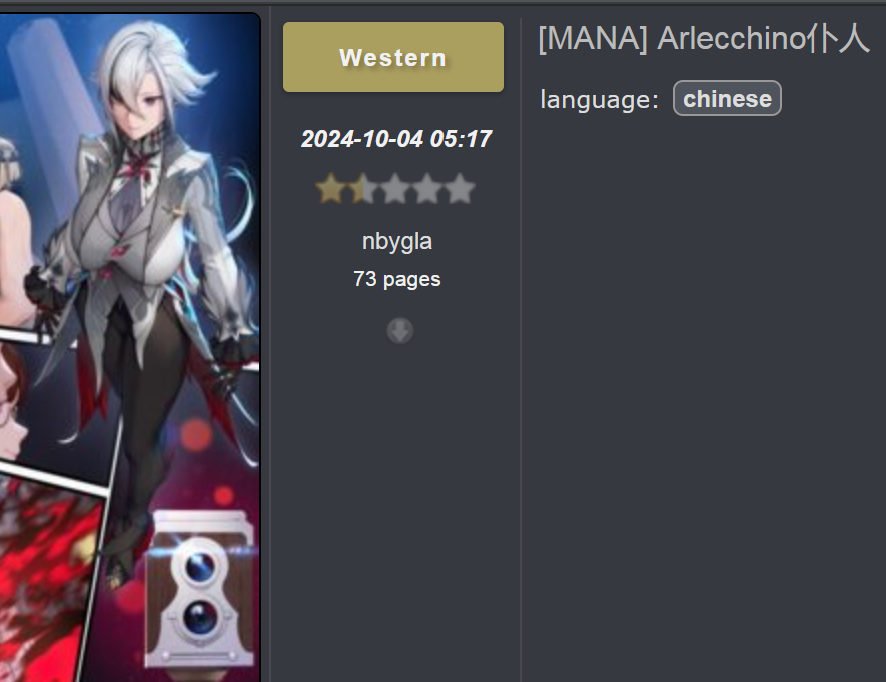Rate the gallery one star

click(x=331, y=189)
